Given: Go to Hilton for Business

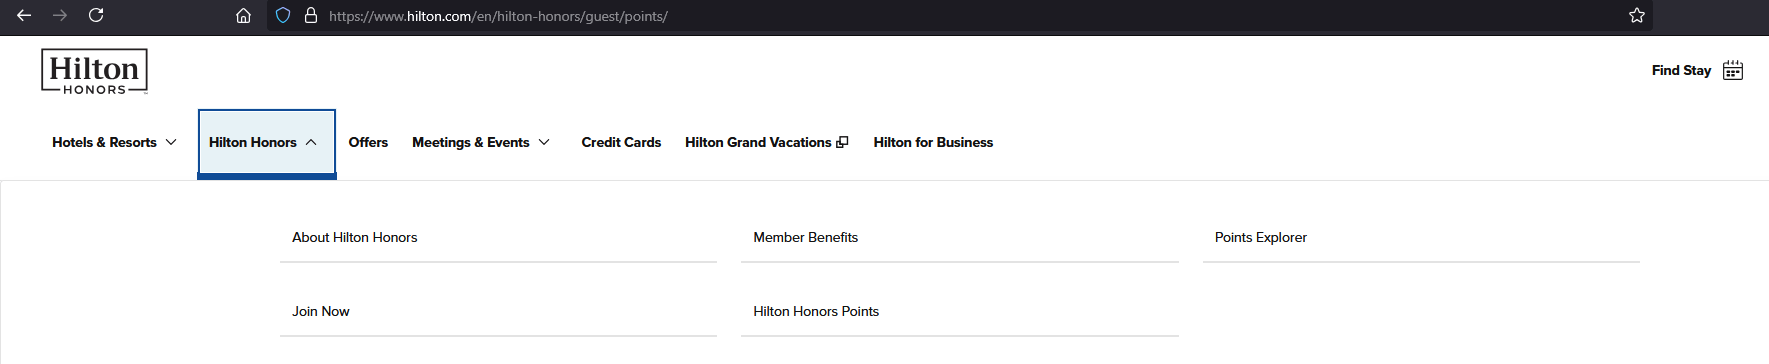Looking at the screenshot, I should (933, 142).
